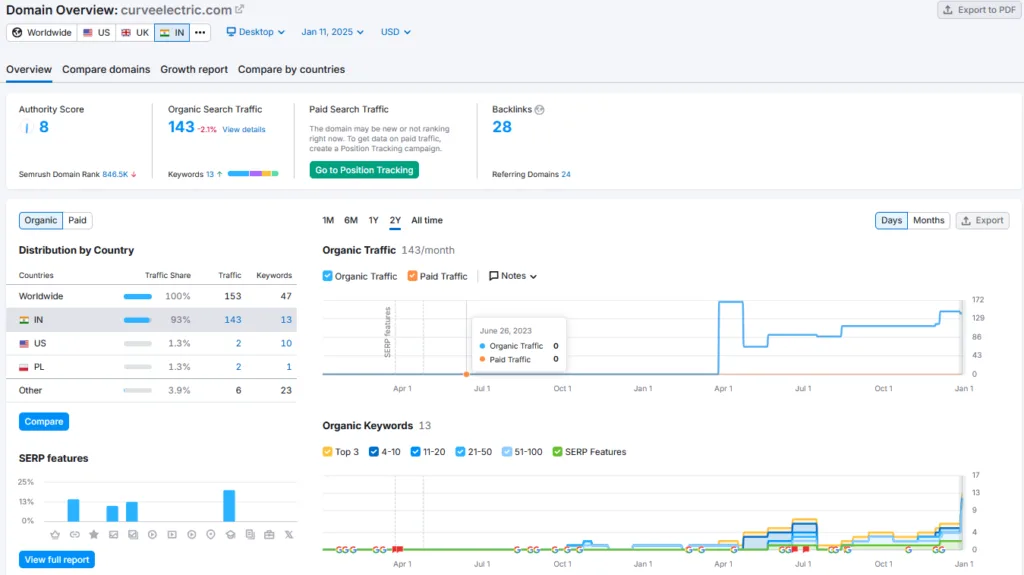Viewport: 1024px width, 575px height.
Task: Click the chain link icon in SERP features
Action: [74, 534]
